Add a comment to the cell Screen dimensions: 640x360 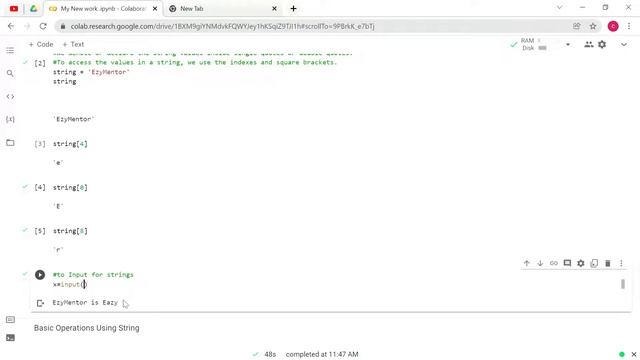(567, 263)
